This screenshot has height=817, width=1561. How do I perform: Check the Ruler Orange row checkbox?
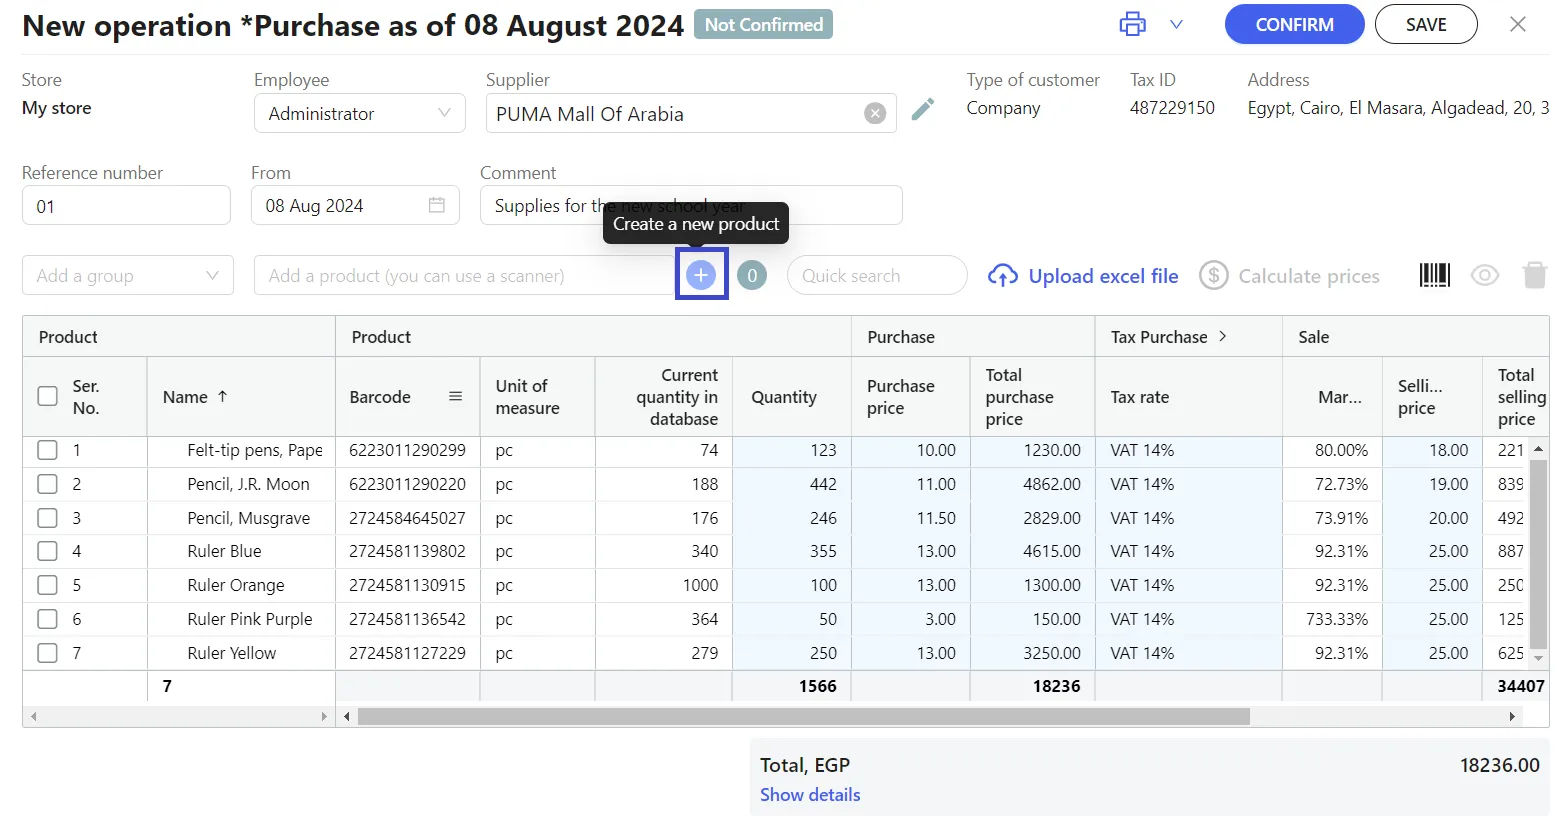tap(47, 585)
